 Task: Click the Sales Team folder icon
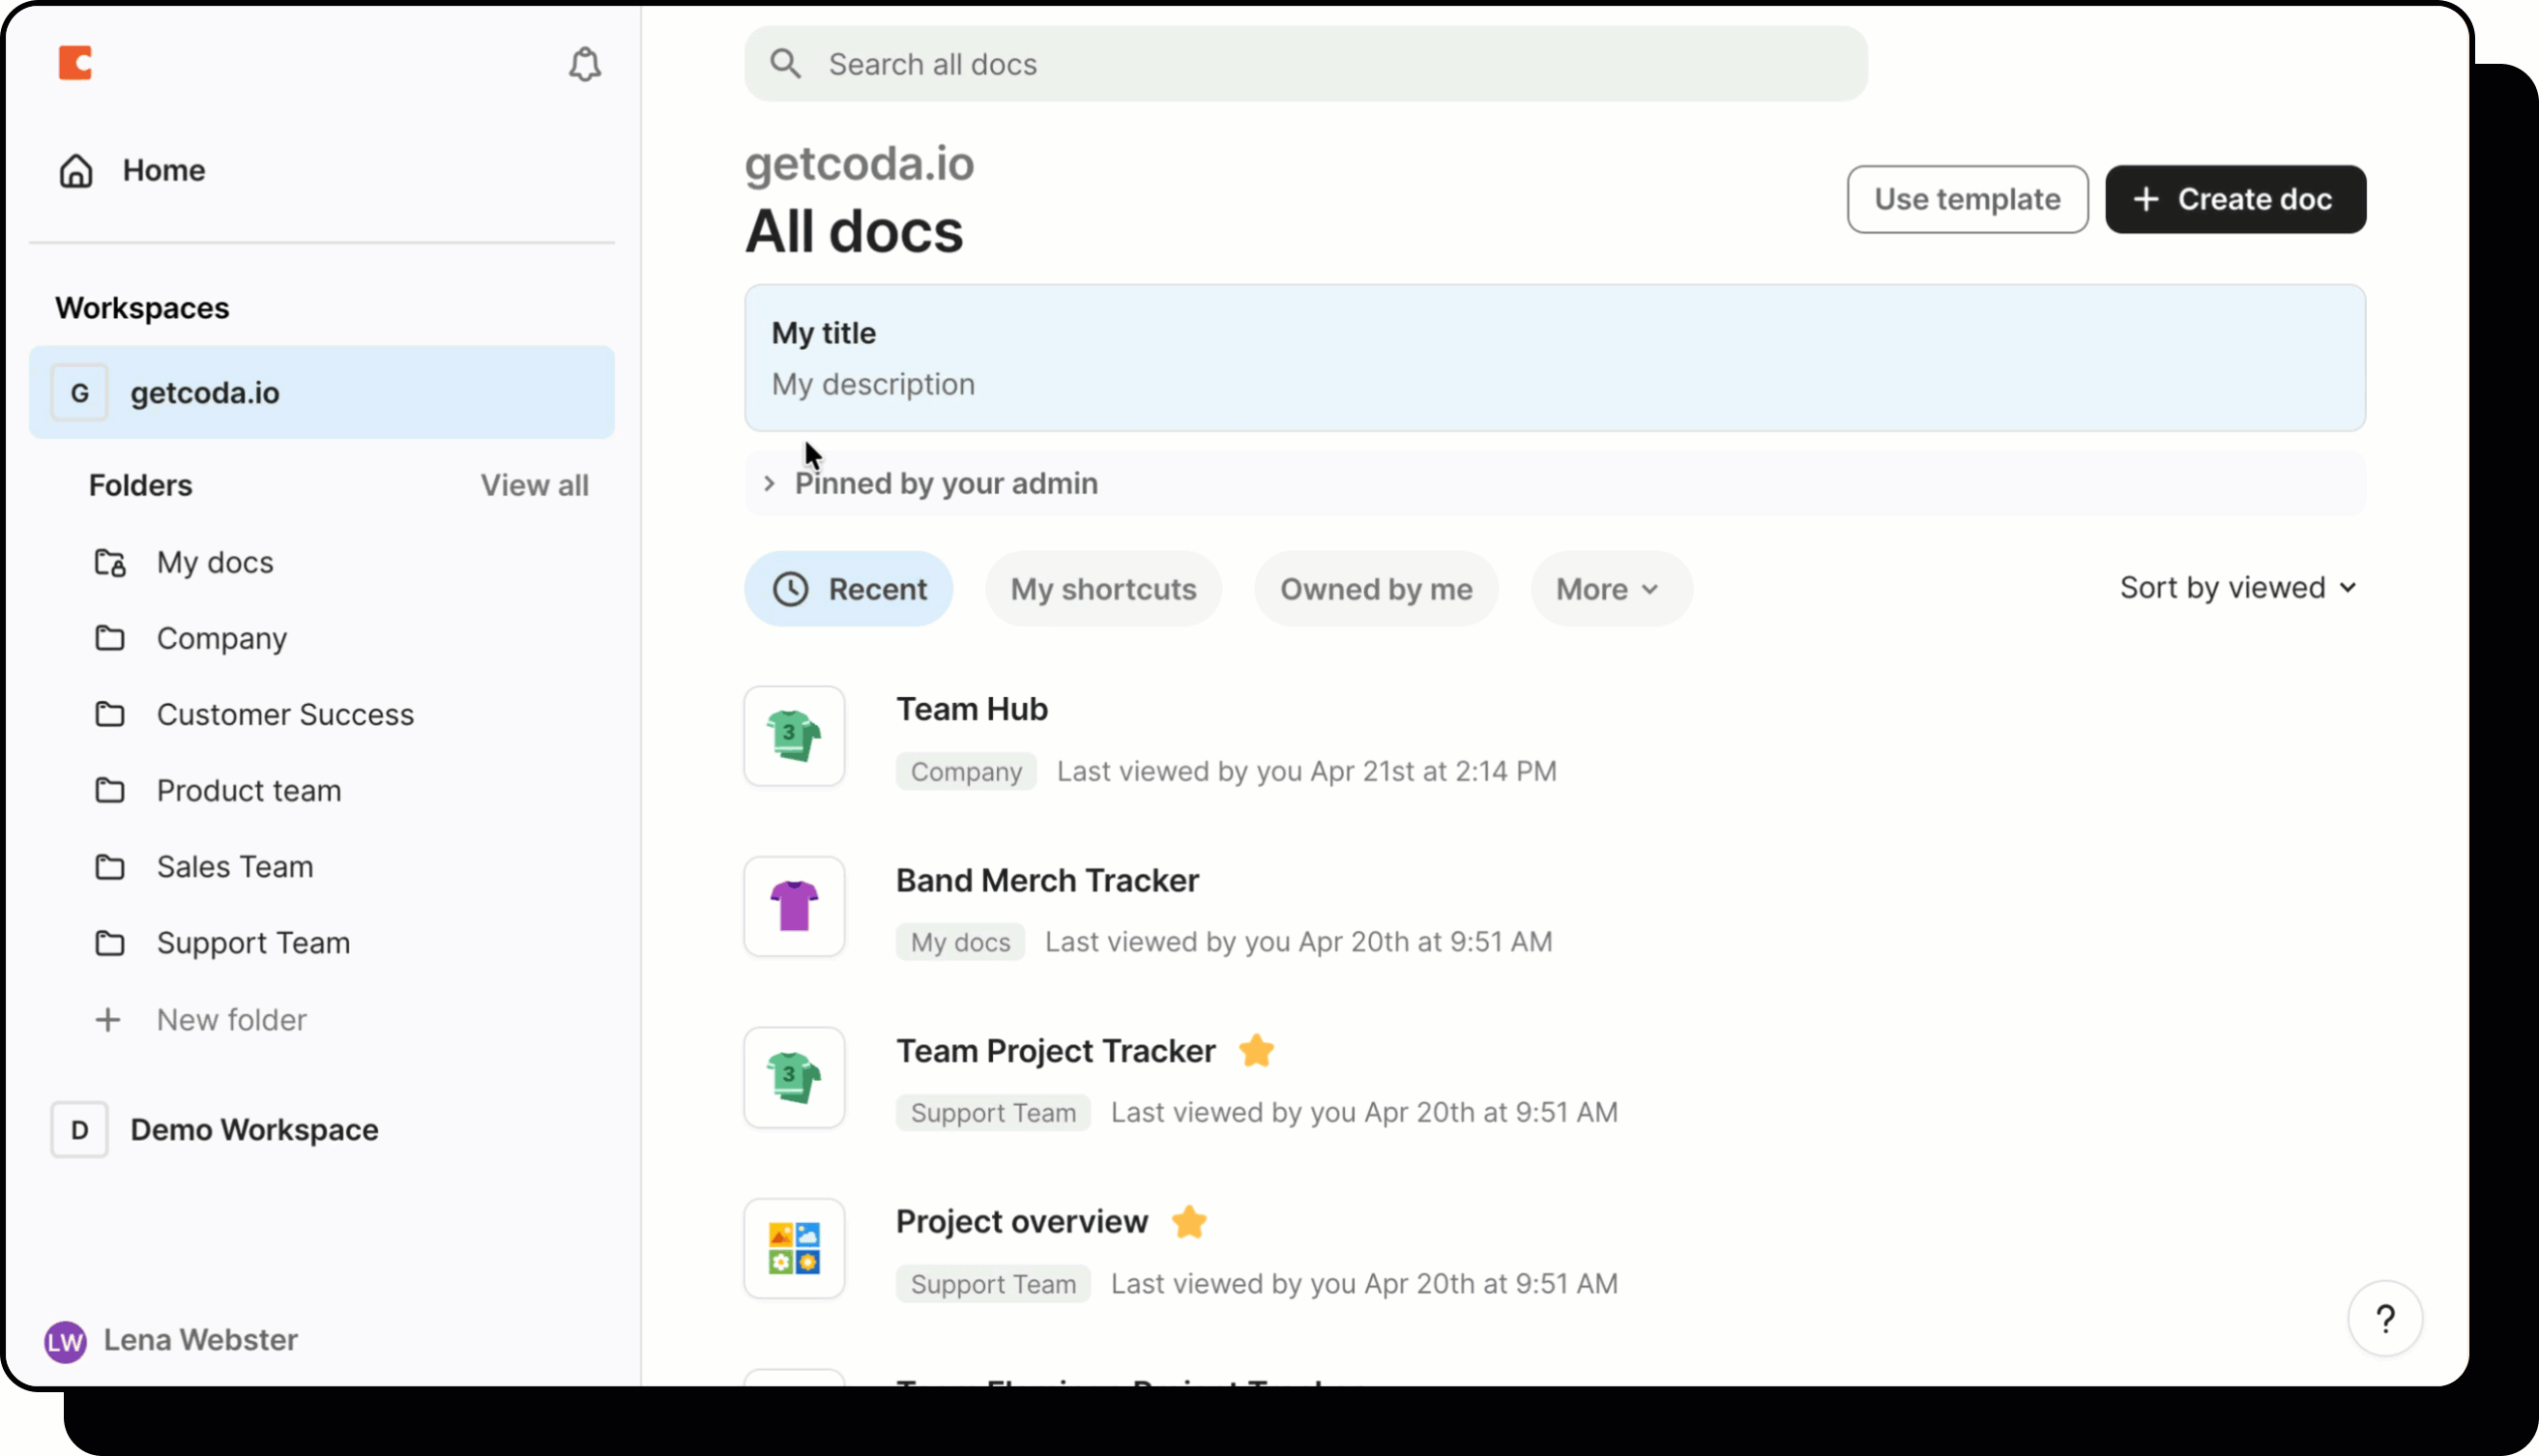click(x=110, y=867)
